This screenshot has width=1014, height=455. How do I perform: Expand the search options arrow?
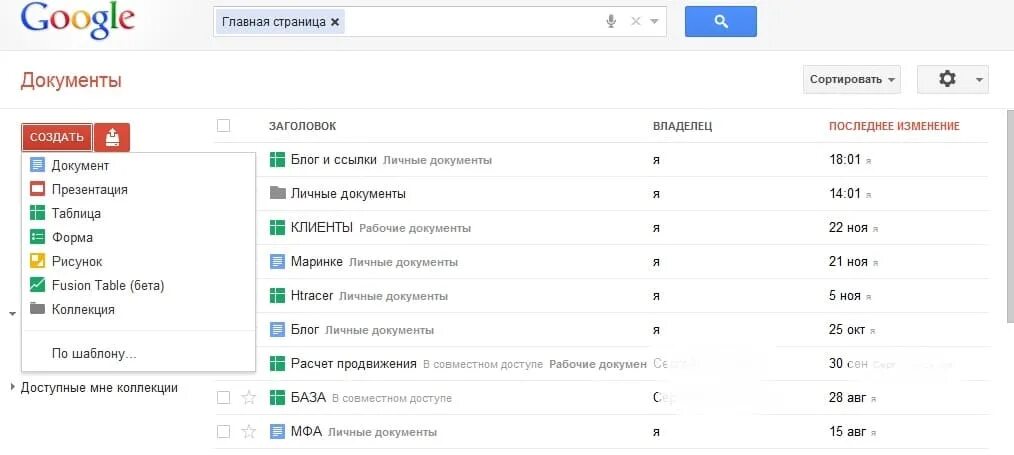click(655, 21)
